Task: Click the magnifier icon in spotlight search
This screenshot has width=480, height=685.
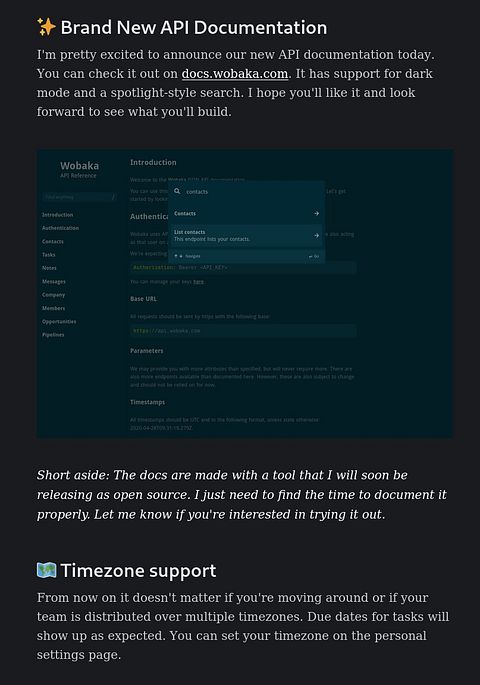Action: (x=177, y=191)
